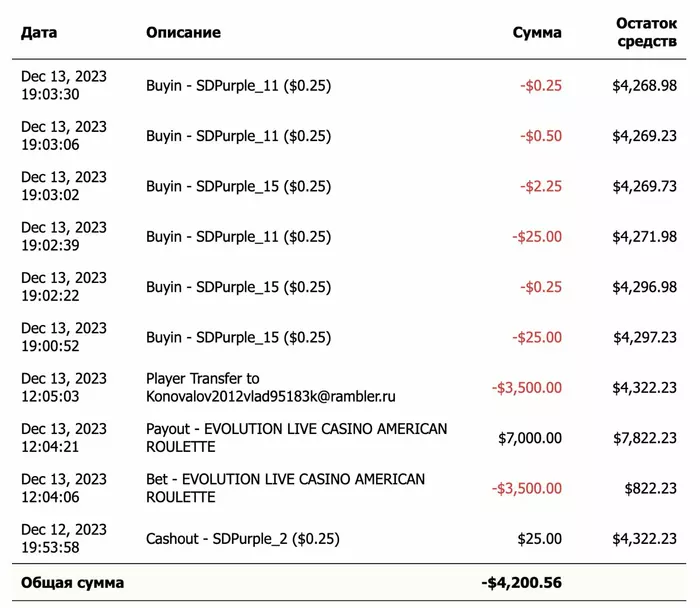Viewport: 700px width, 608px height.
Task: Click the -$4,200.56 total amount
Action: click(x=521, y=583)
